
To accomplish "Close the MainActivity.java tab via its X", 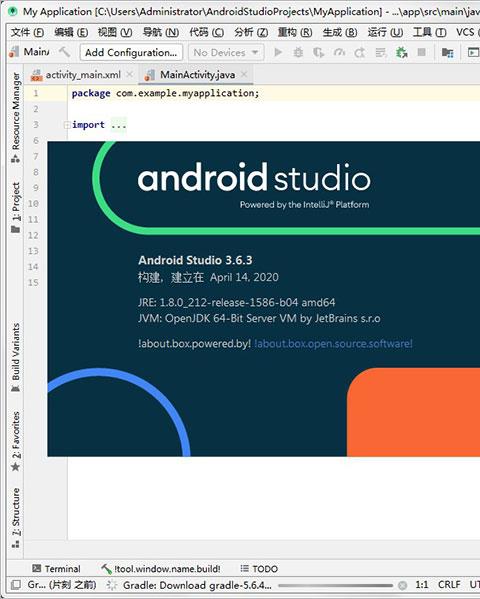I will 244,74.
